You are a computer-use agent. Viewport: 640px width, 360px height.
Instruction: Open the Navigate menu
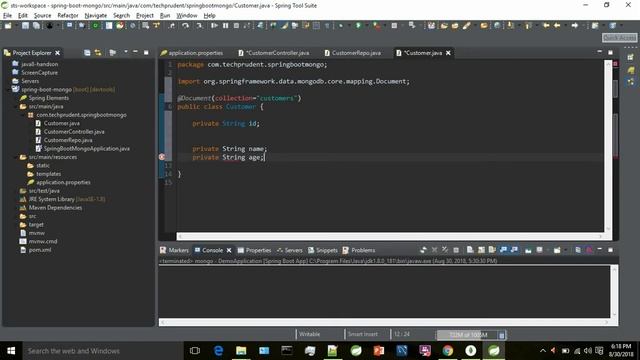point(96,16)
